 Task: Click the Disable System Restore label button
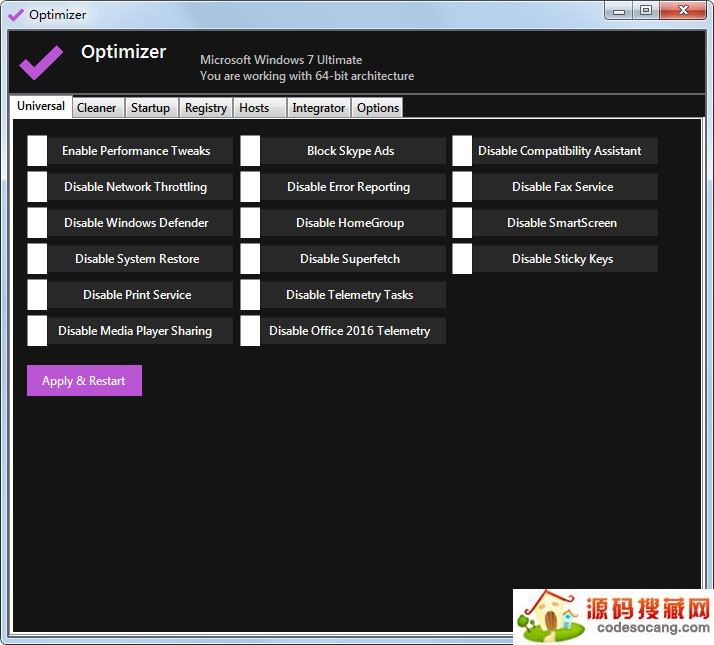point(140,259)
